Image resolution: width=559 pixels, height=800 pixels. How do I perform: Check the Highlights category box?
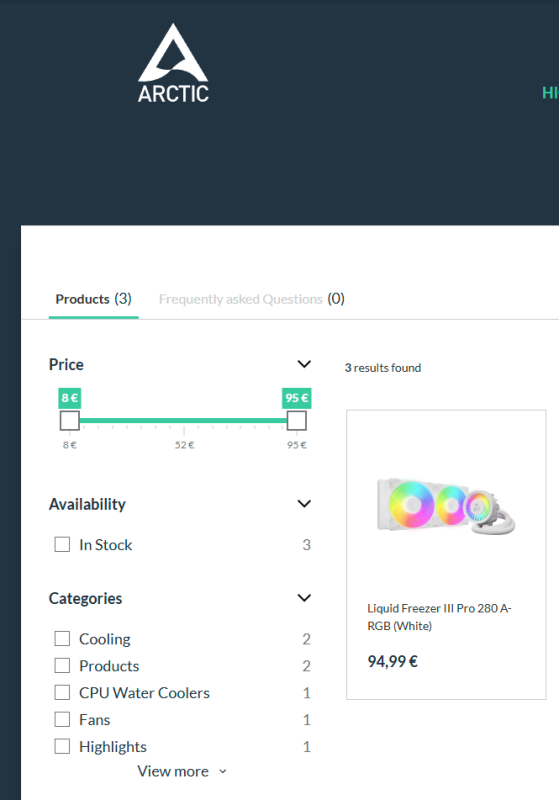(62, 747)
